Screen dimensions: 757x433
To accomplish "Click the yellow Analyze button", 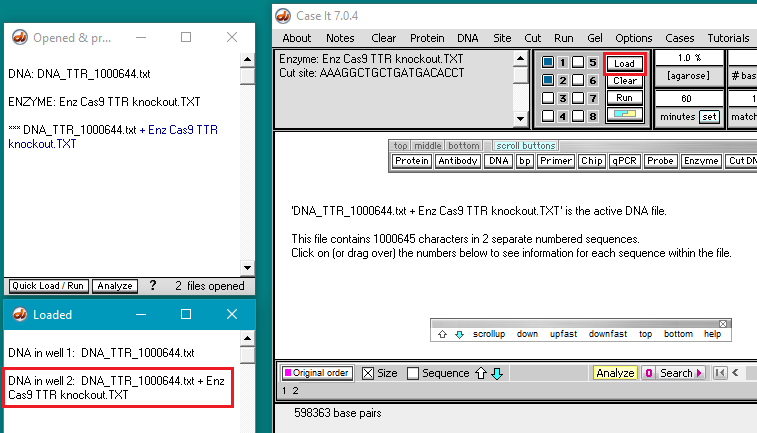I will tap(615, 373).
